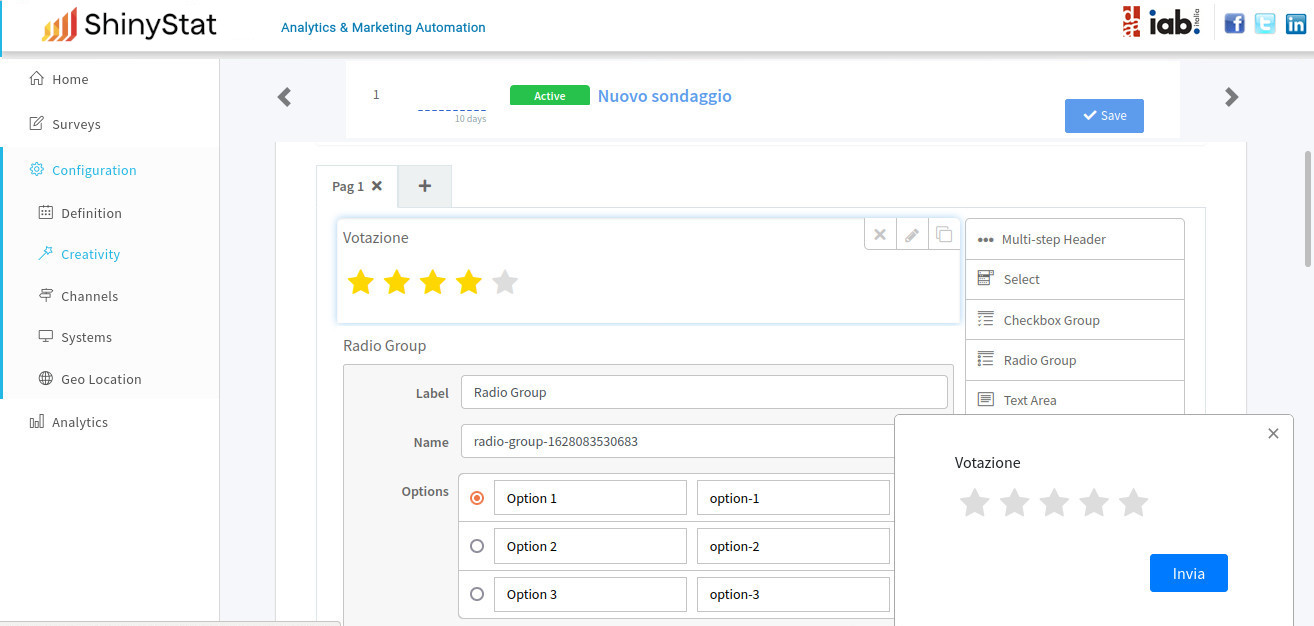This screenshot has height=626, width=1314.
Task: Go to next survey with right chevron
Action: [x=1232, y=97]
